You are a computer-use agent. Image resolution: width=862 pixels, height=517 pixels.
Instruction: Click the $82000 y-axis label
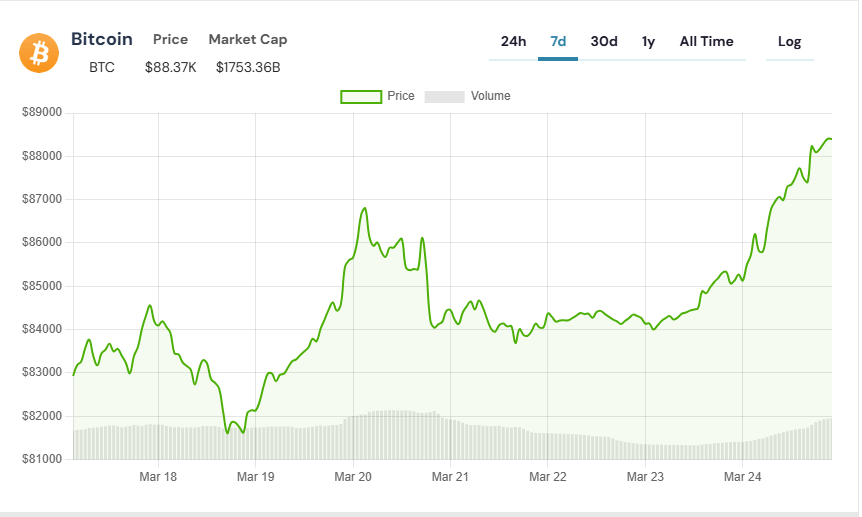[x=42, y=416]
